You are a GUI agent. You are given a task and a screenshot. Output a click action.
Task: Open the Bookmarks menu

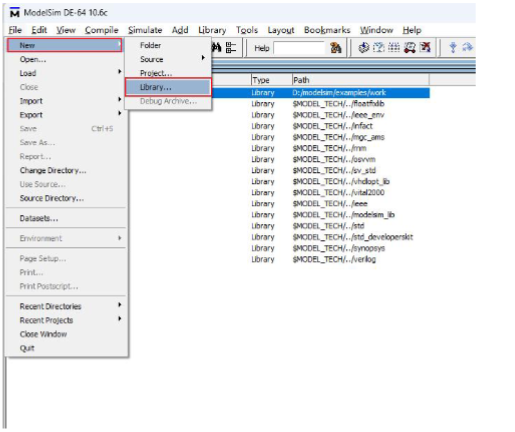327,30
